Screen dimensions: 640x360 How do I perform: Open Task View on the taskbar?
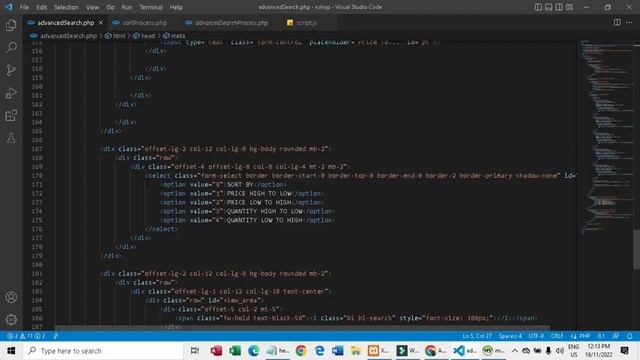195,351
